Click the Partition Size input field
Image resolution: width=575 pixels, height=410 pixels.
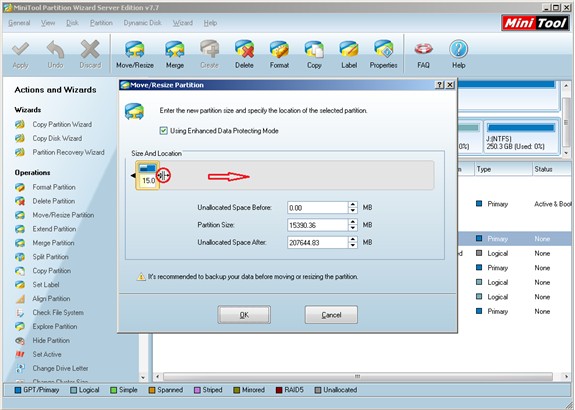317,225
